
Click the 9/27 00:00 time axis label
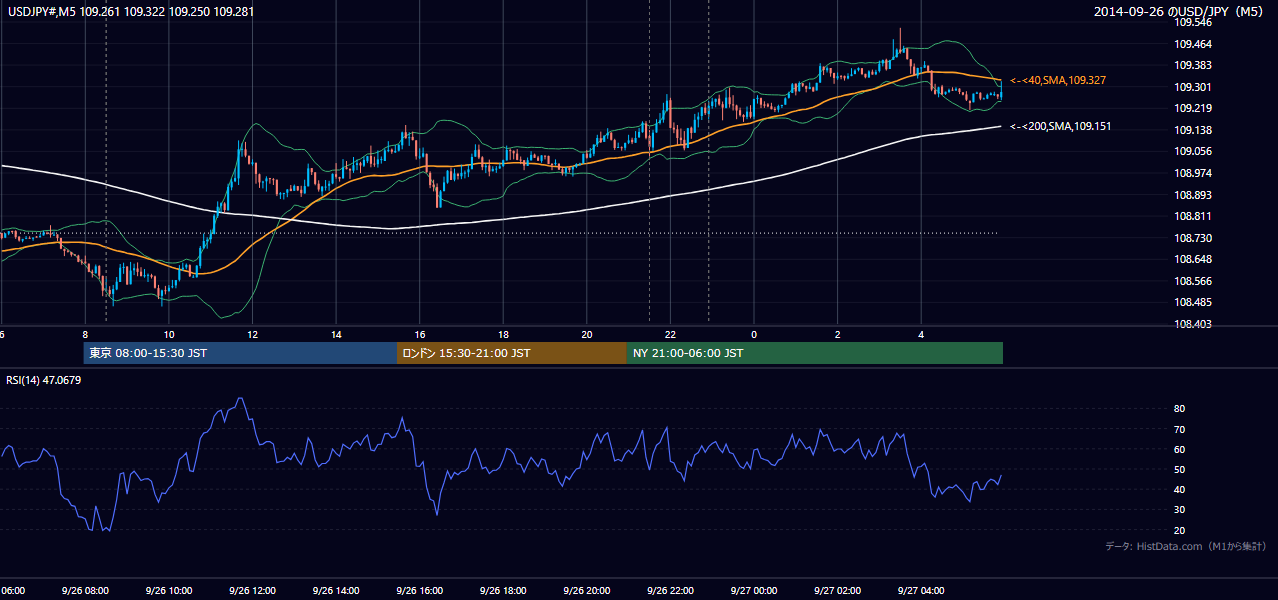coord(753,590)
